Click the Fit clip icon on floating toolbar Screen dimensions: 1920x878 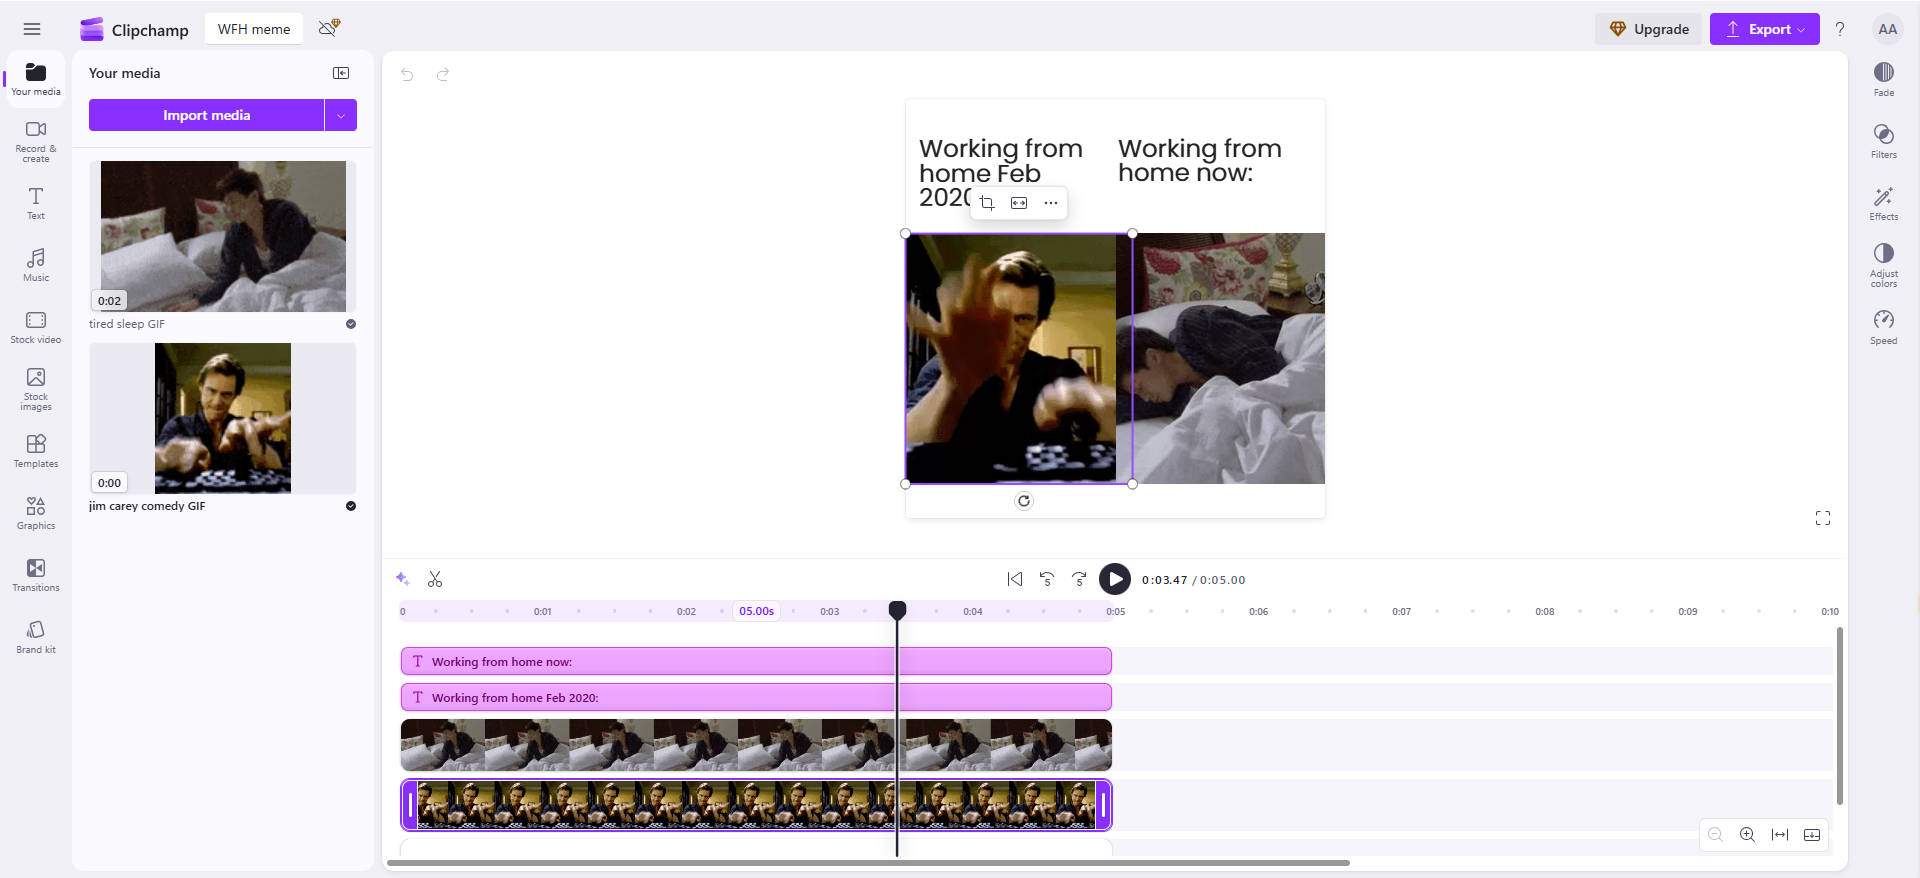[1019, 203]
